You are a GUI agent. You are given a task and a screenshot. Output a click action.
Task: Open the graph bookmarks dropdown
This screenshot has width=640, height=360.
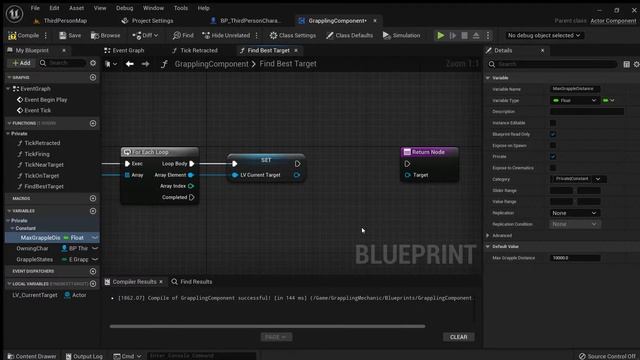pyautogui.click(x=111, y=64)
